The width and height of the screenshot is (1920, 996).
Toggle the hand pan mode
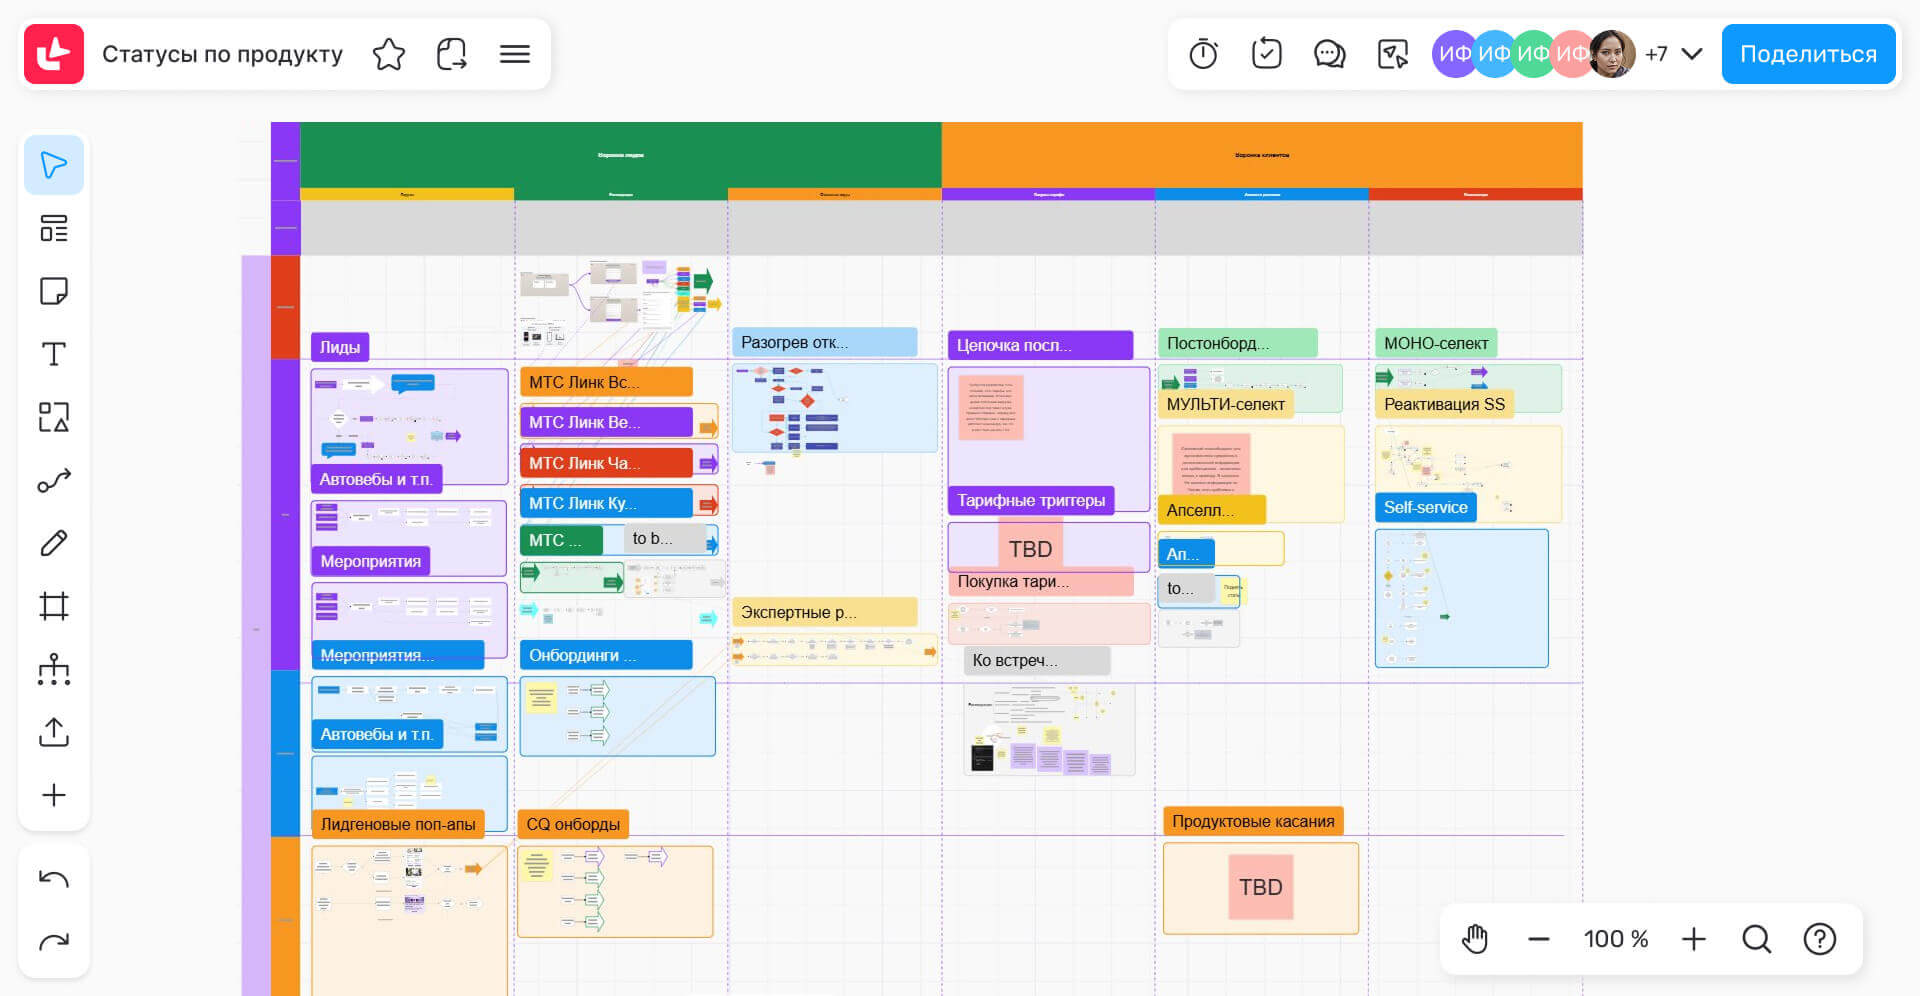pos(1475,939)
